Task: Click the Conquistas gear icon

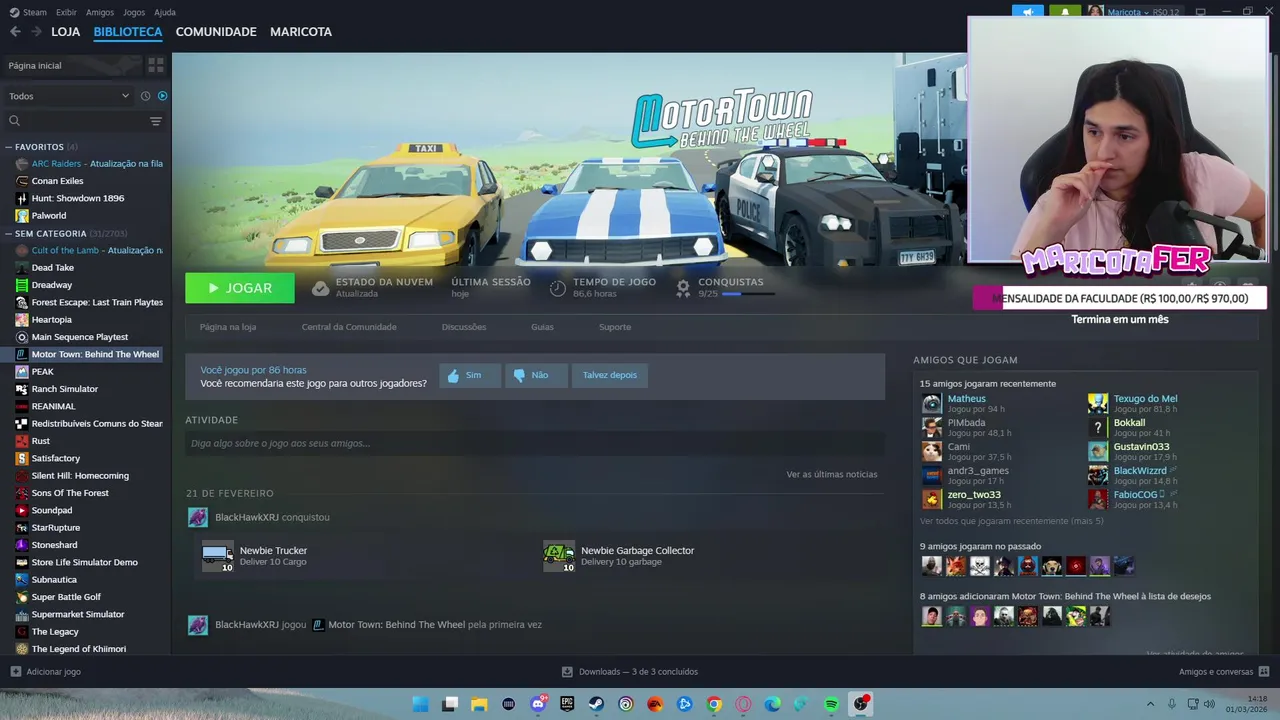Action: click(683, 288)
